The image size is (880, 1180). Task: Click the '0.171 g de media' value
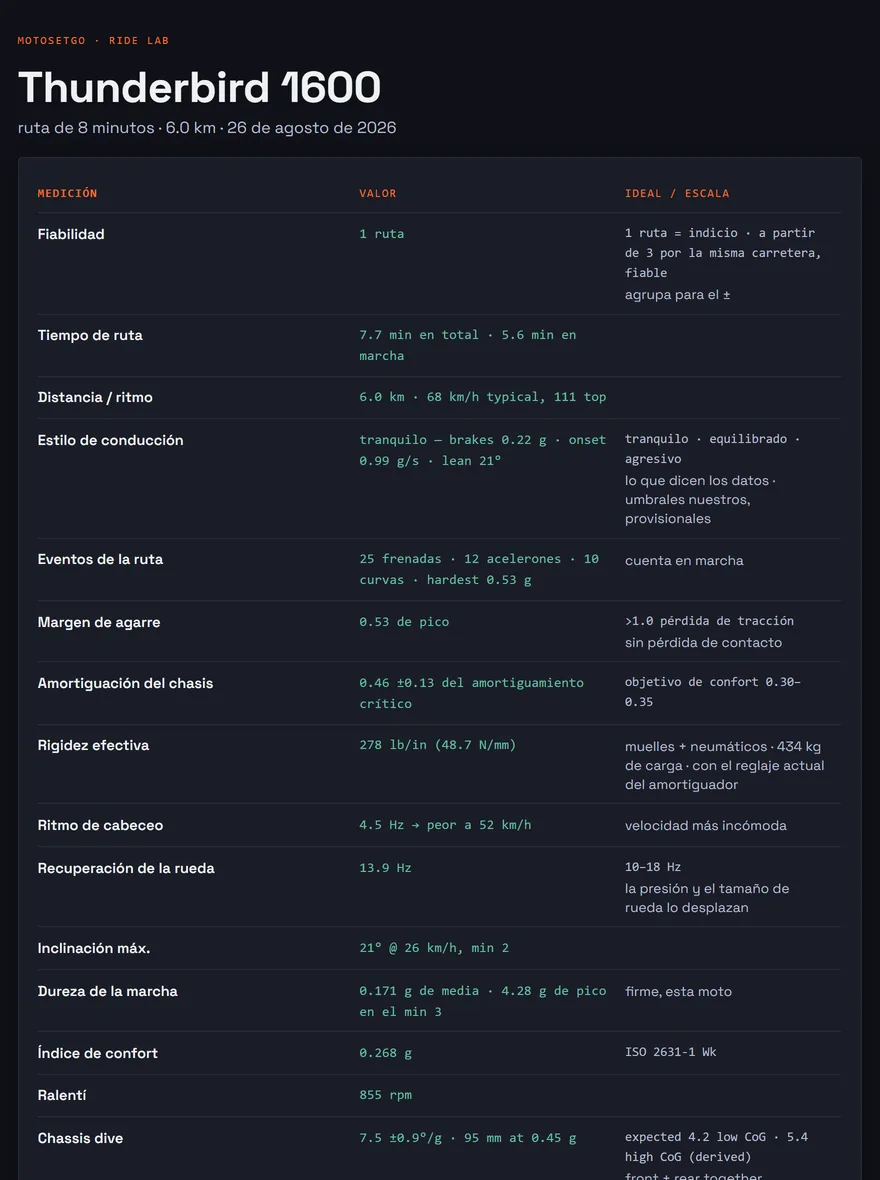click(483, 1002)
